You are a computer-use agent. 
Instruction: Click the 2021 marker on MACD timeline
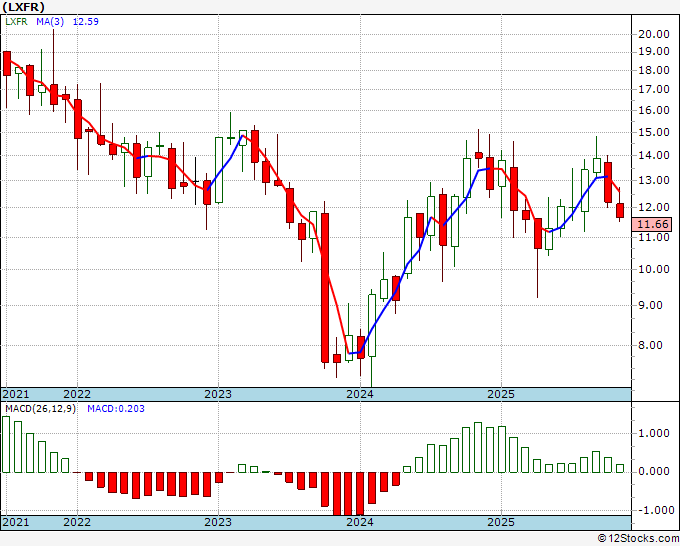[x=17, y=522]
